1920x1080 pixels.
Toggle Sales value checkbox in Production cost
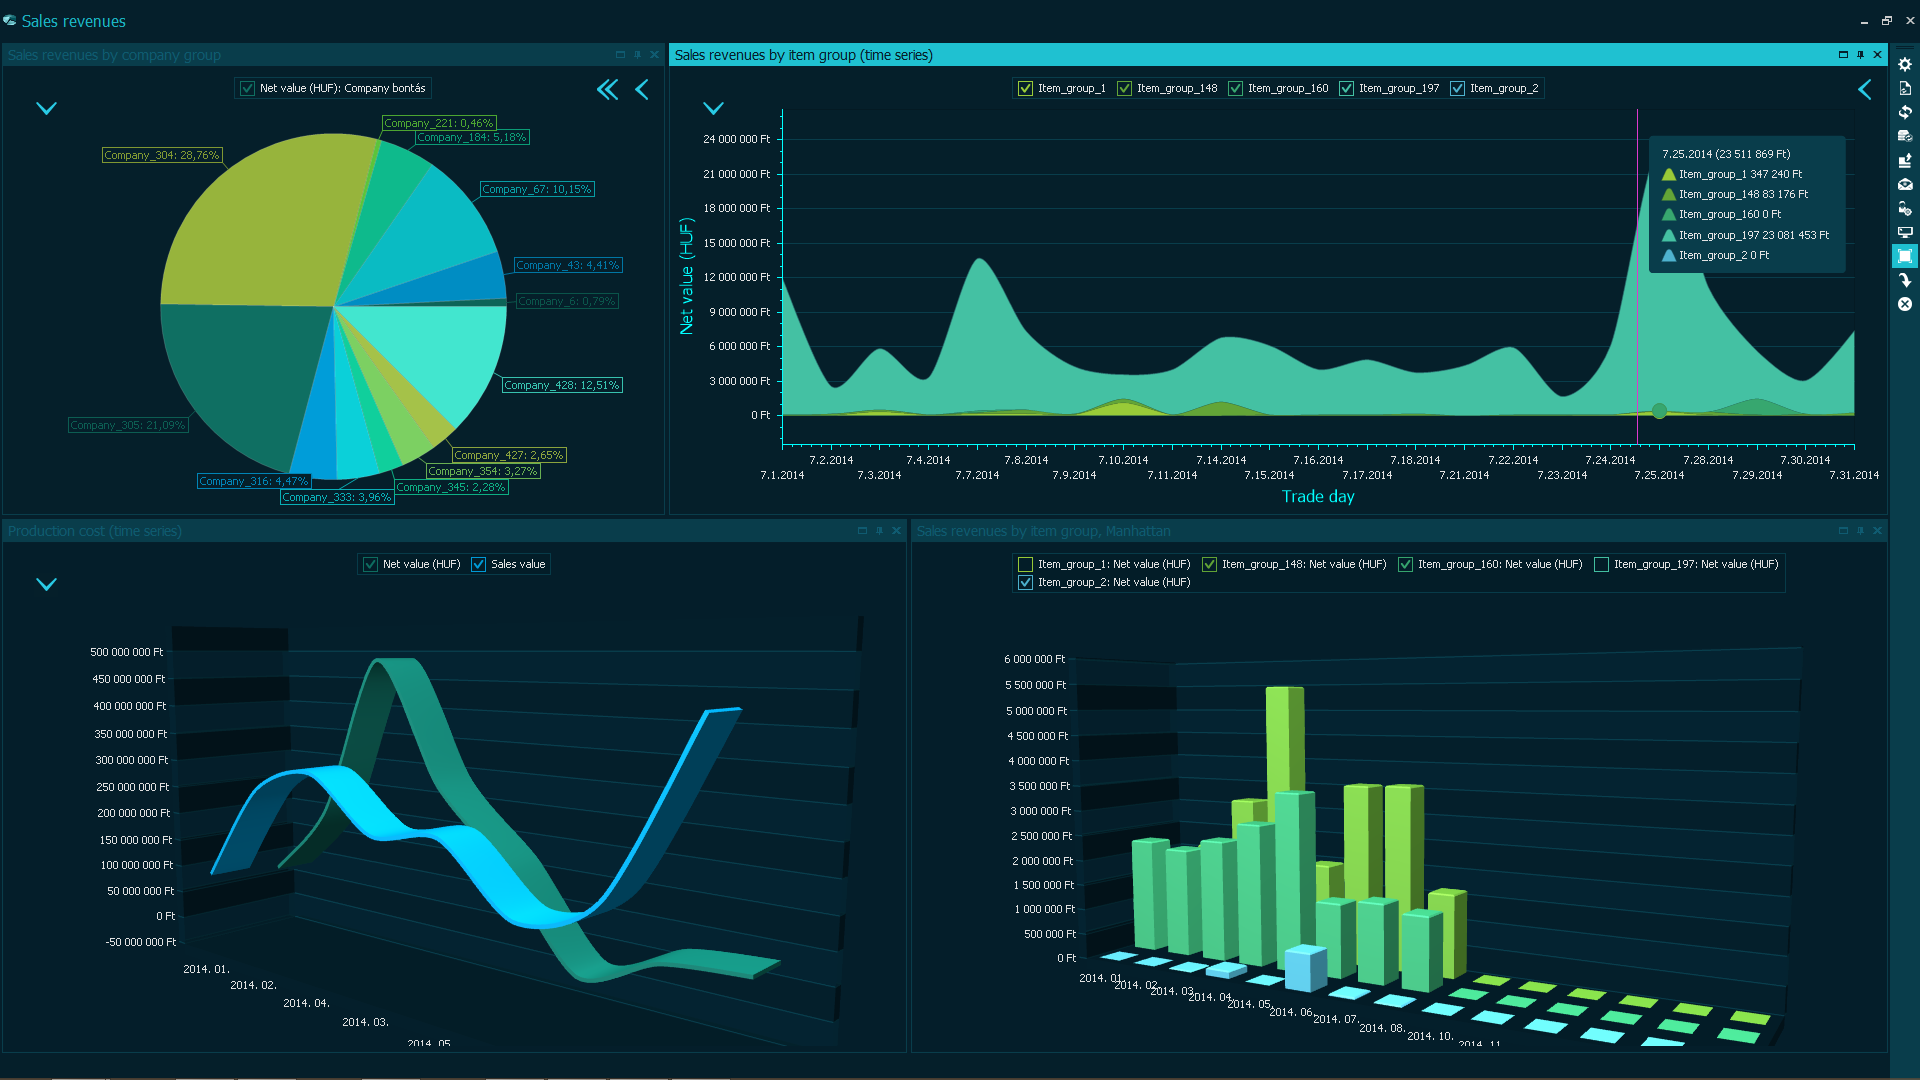[478, 565]
